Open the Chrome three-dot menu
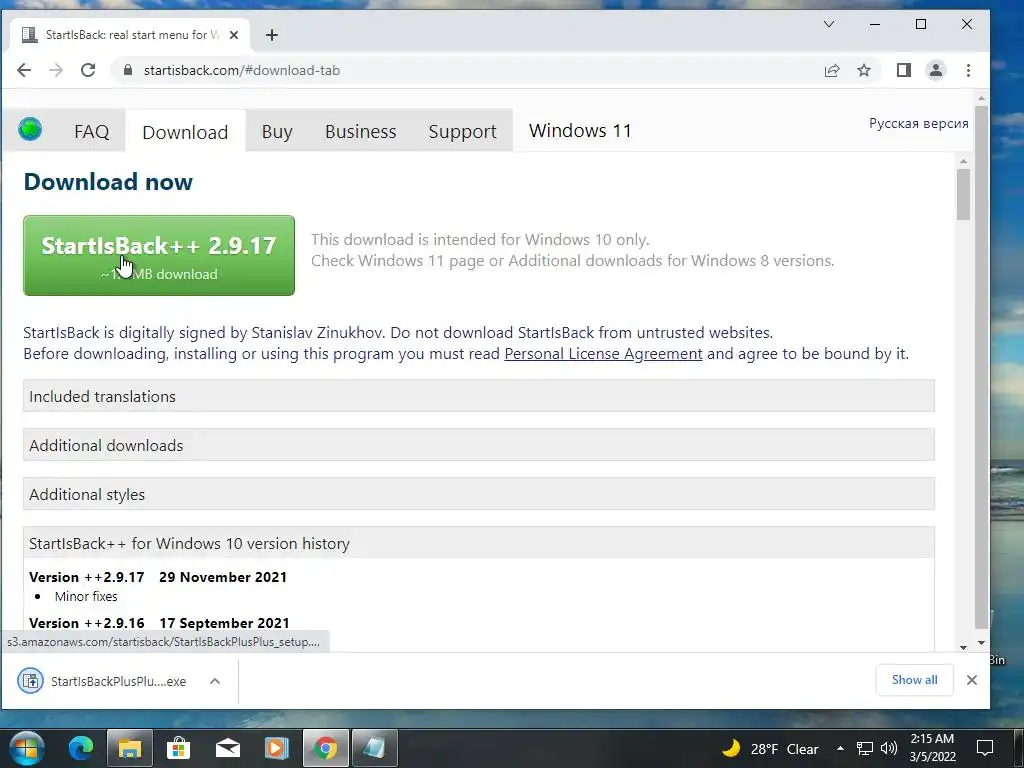The width and height of the screenshot is (1024, 768). point(968,71)
